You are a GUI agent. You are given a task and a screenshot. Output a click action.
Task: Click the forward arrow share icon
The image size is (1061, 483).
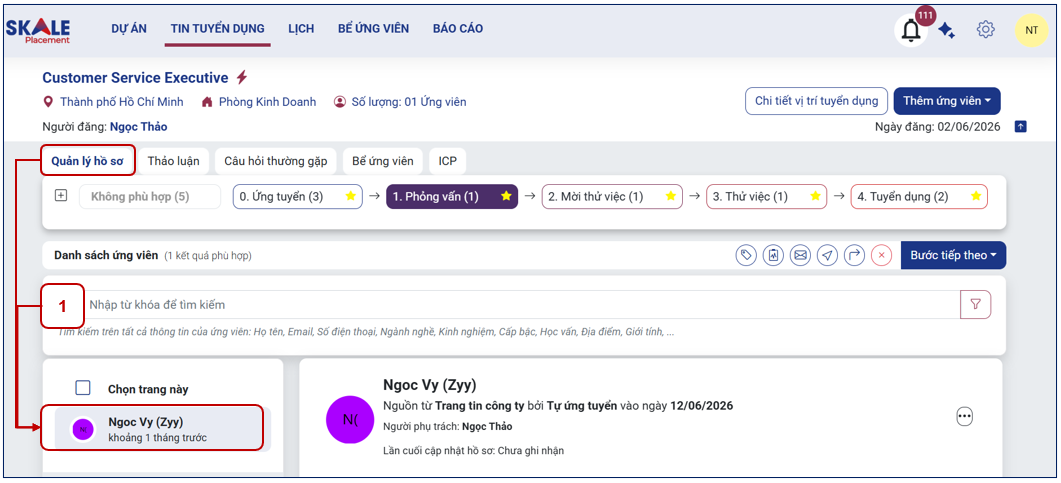(855, 256)
